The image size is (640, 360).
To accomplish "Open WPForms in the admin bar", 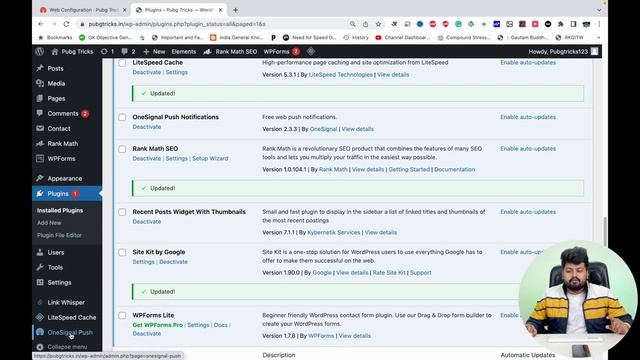I will point(282,51).
